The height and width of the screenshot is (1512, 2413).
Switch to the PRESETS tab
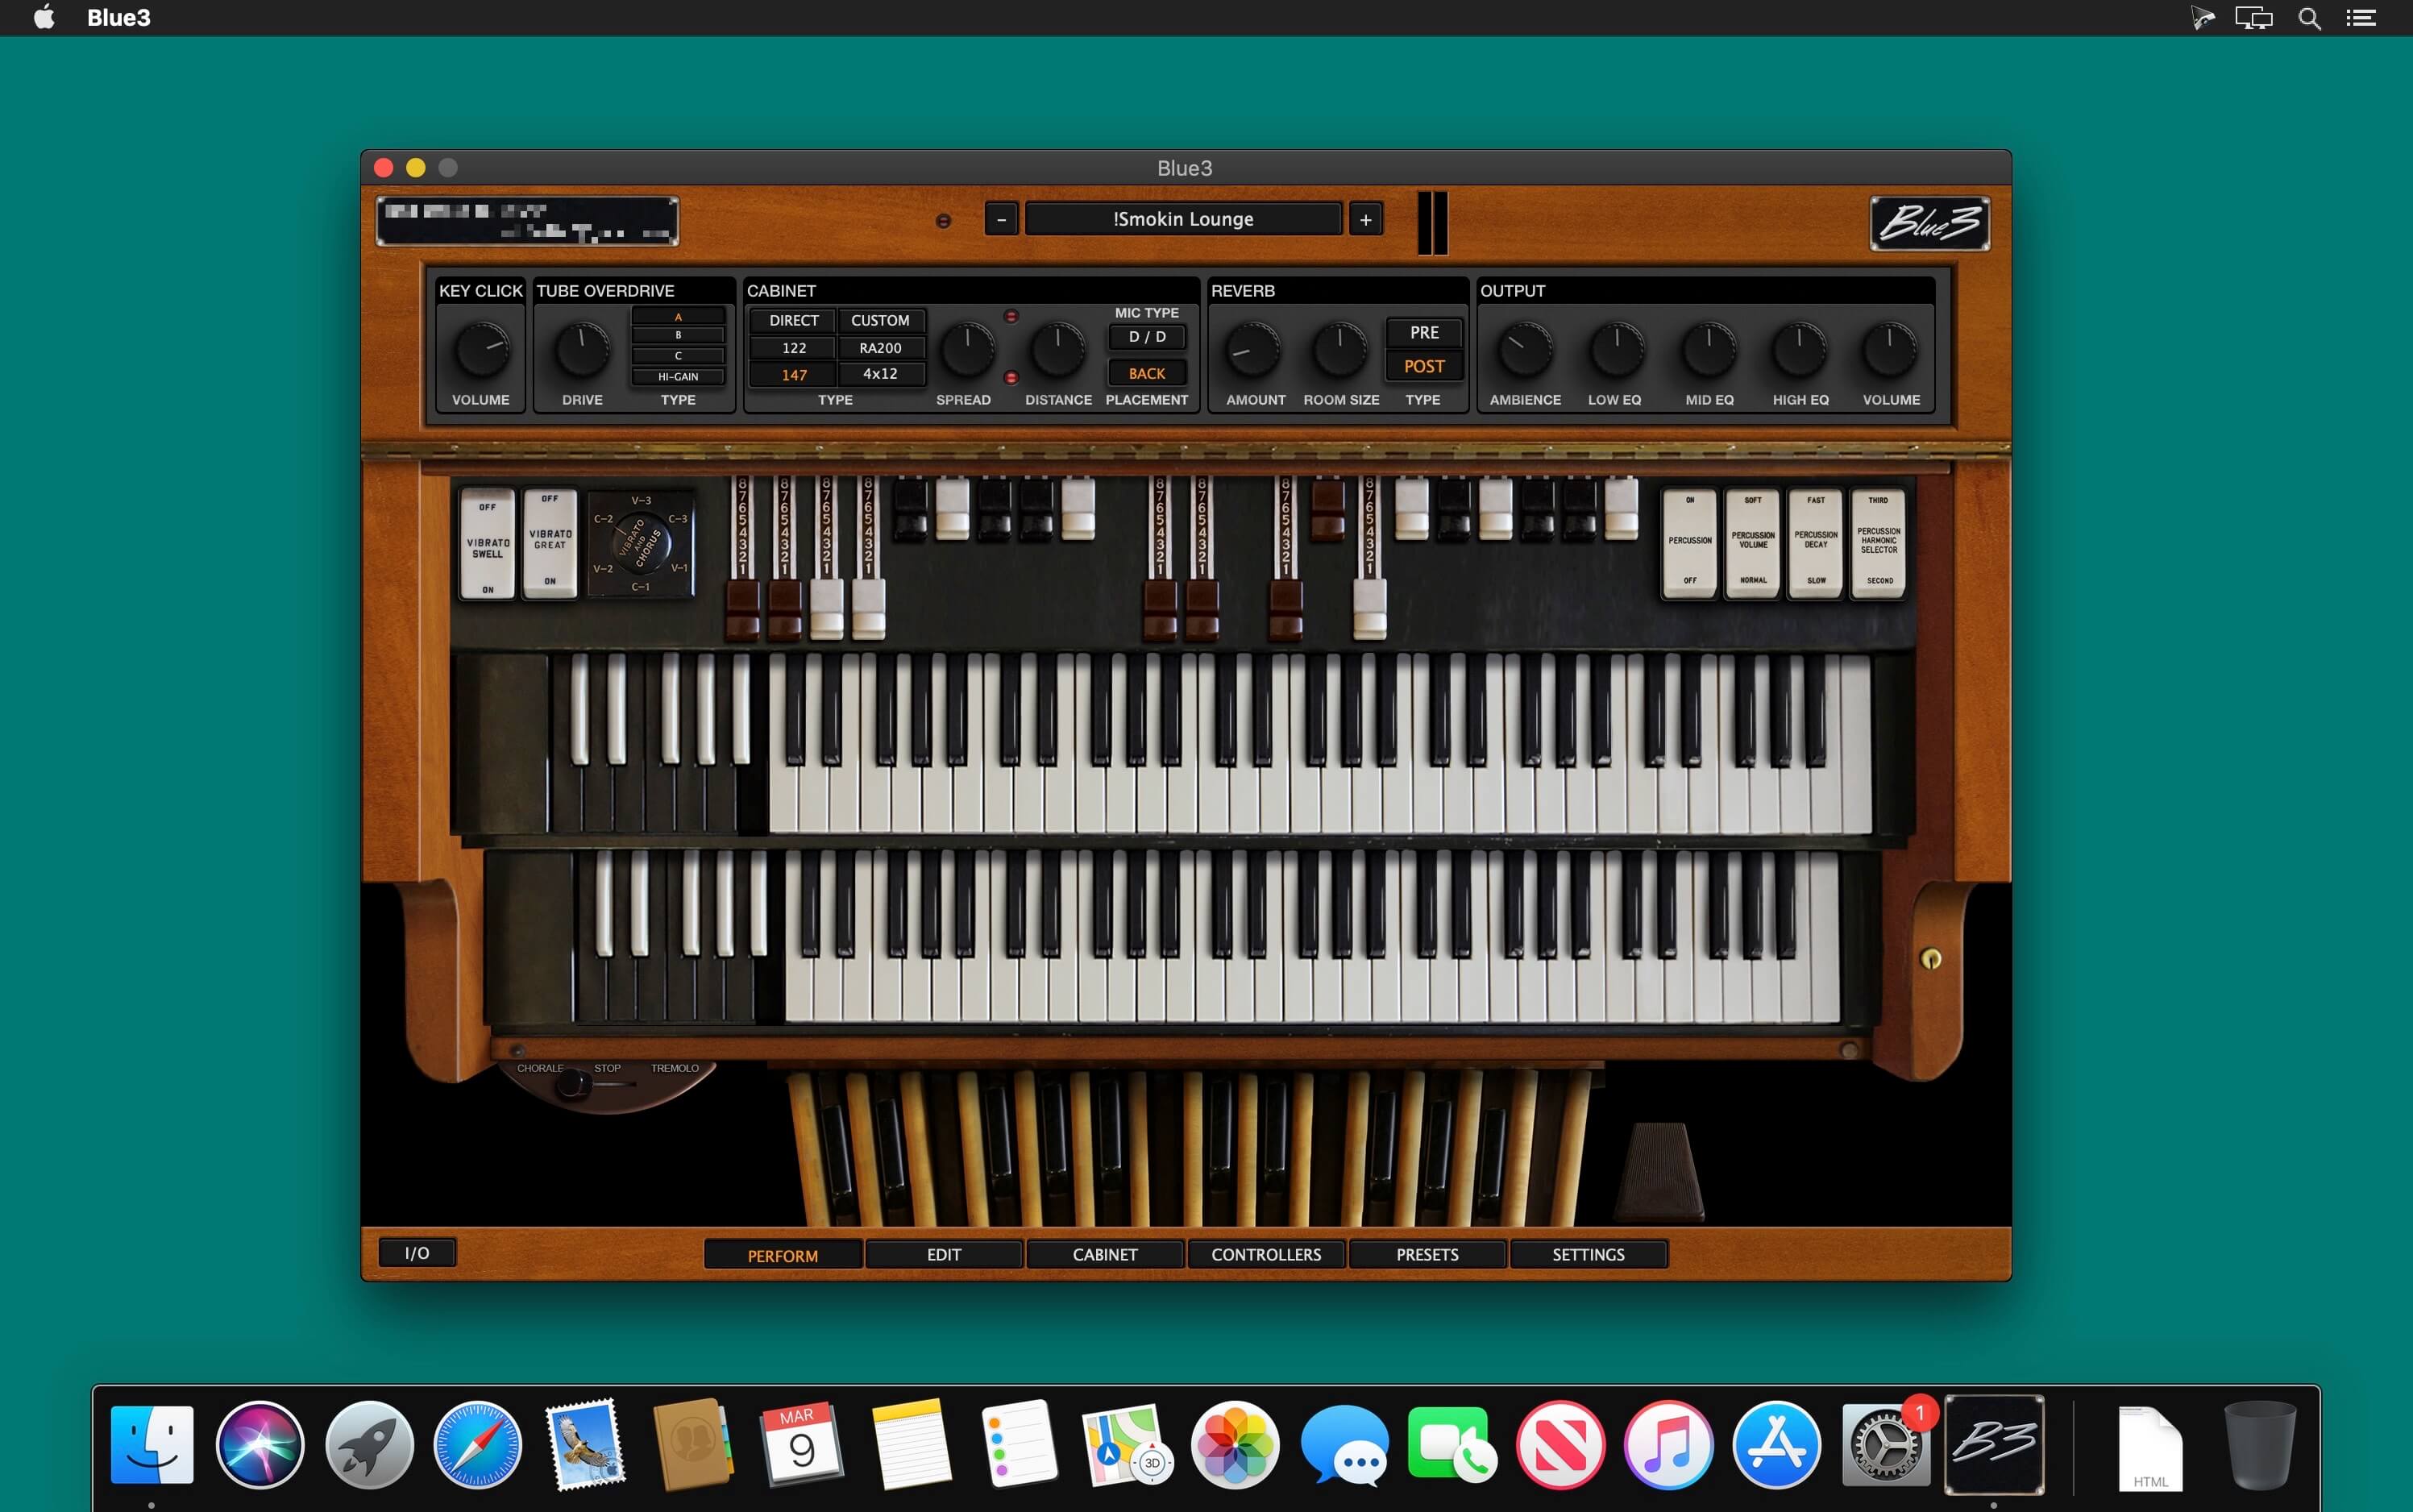(1427, 1254)
